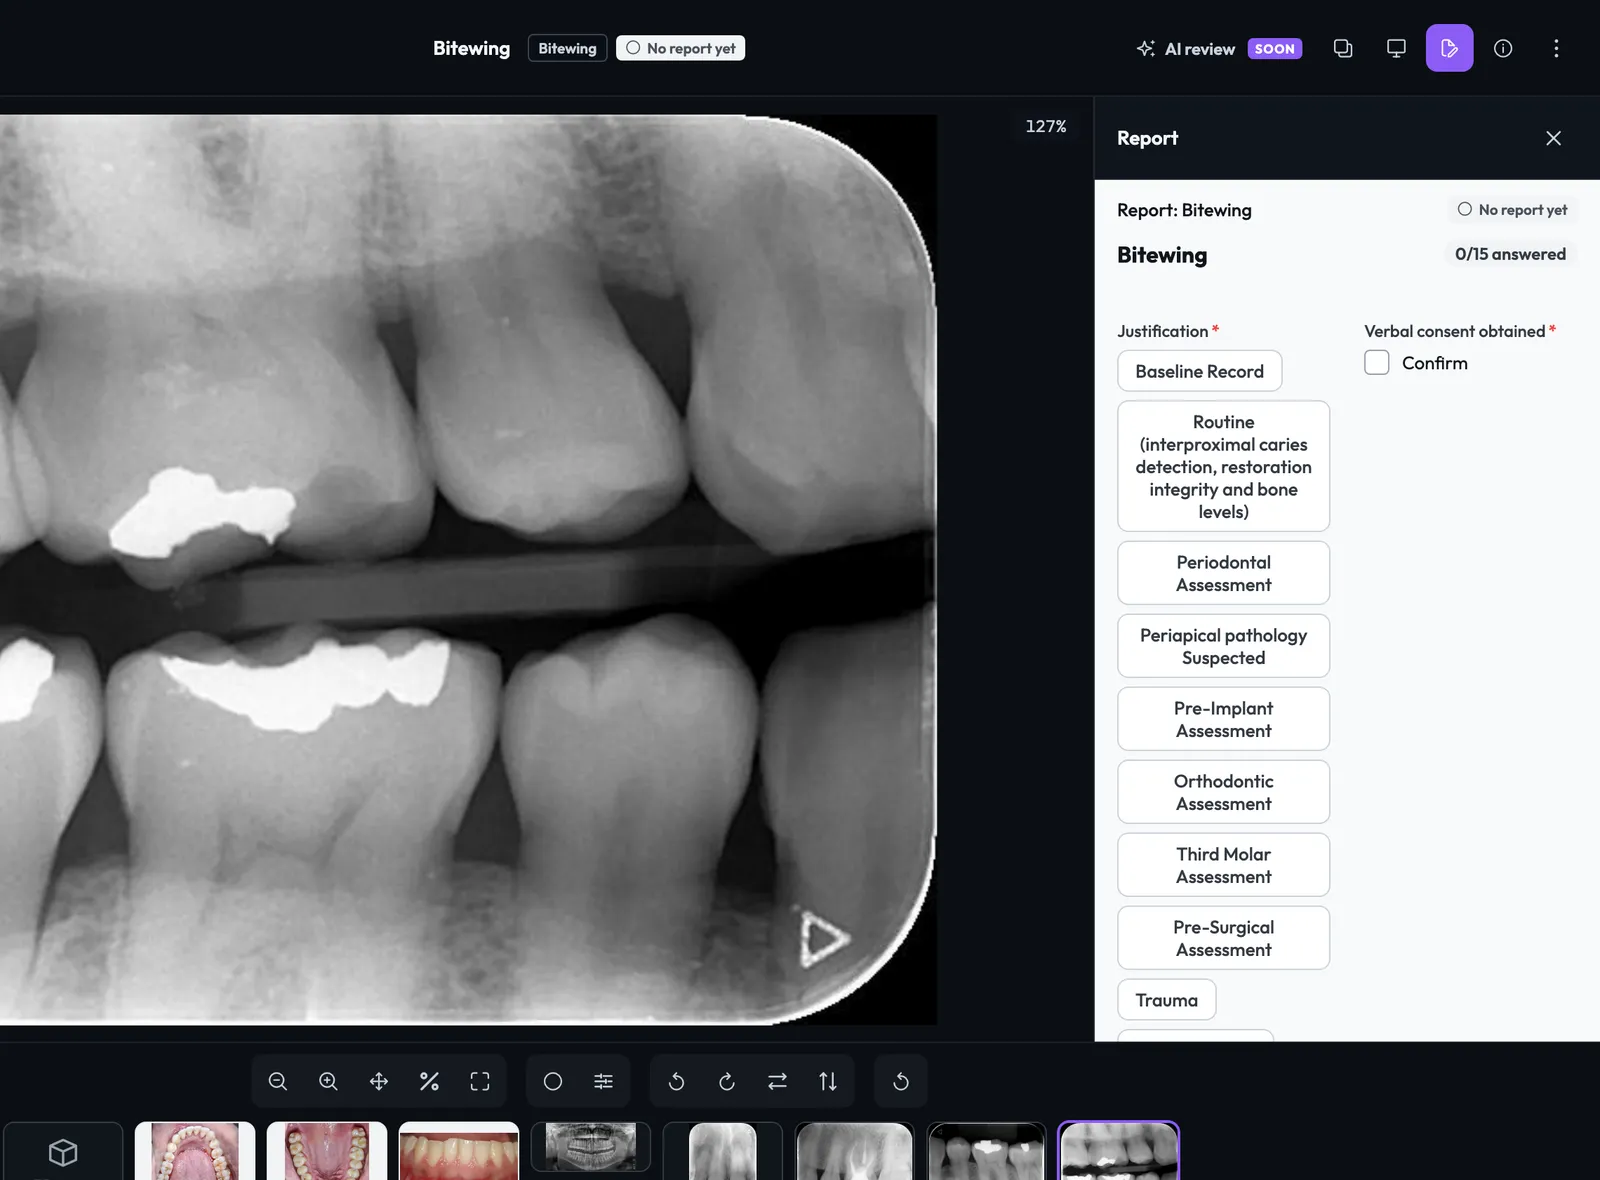
Task: Rotate image counter-clockwise
Action: [676, 1081]
